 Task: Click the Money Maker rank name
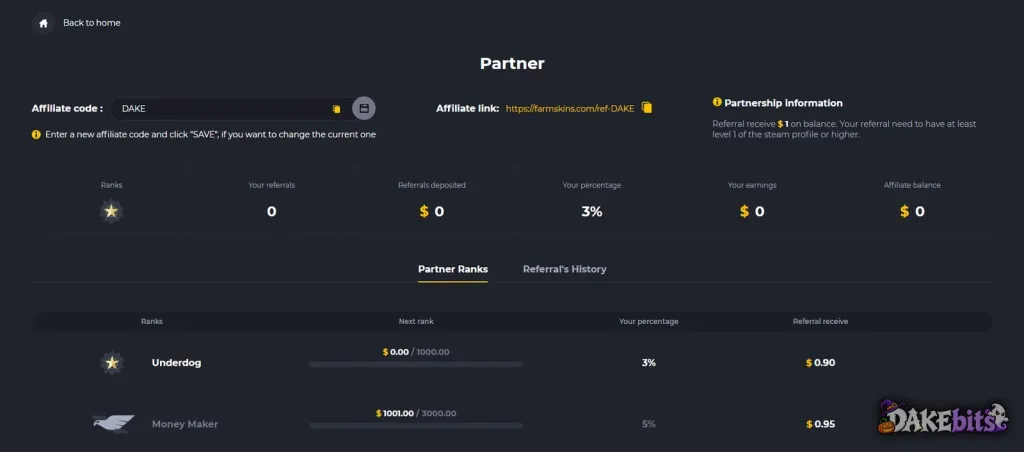pos(185,424)
